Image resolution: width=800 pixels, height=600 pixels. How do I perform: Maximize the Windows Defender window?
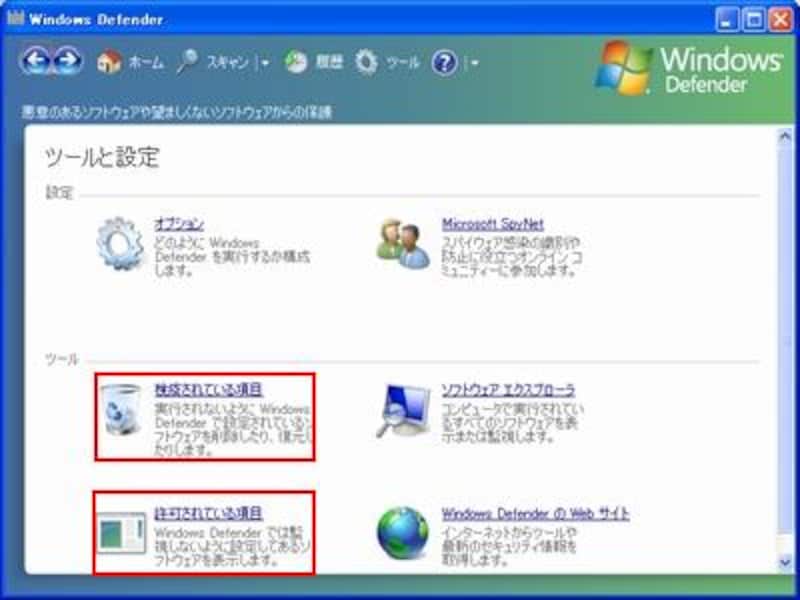[x=754, y=19]
